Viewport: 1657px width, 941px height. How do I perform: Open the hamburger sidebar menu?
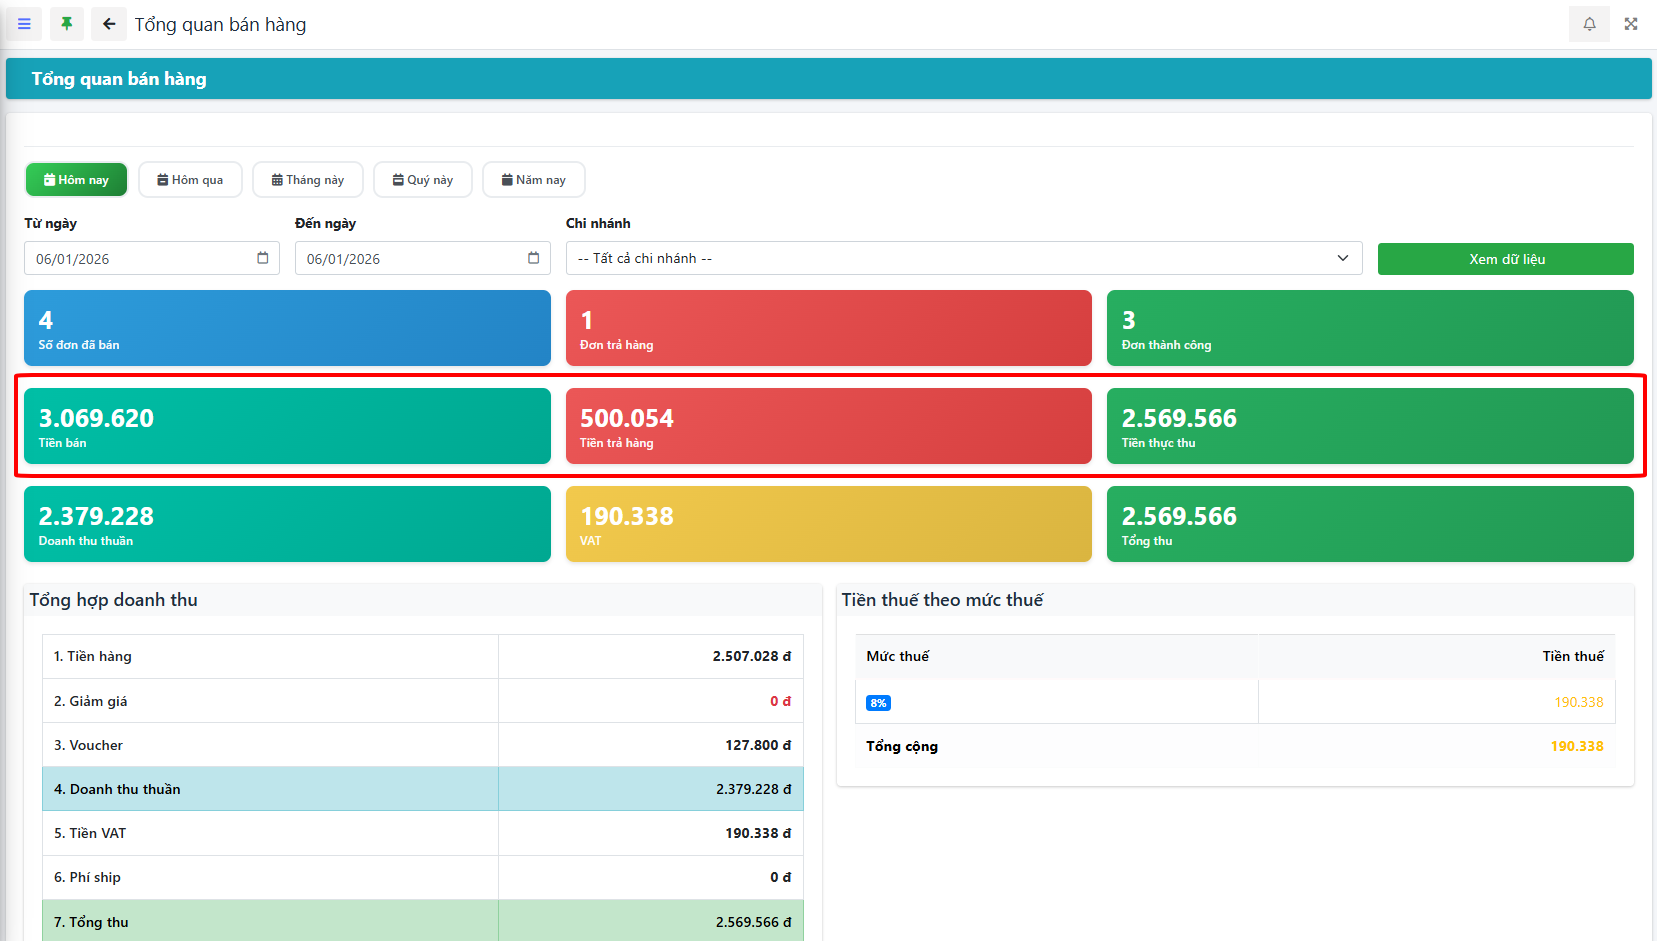pos(24,24)
